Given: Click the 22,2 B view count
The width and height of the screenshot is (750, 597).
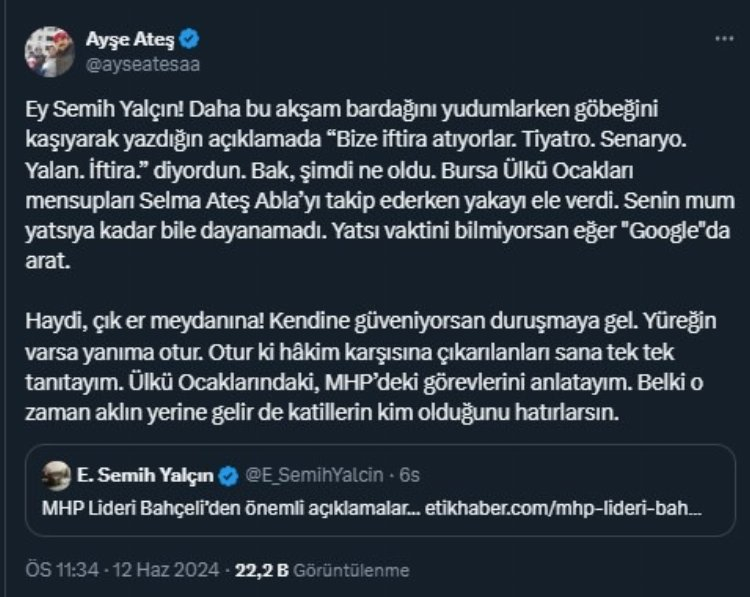Looking at the screenshot, I should click(262, 571).
